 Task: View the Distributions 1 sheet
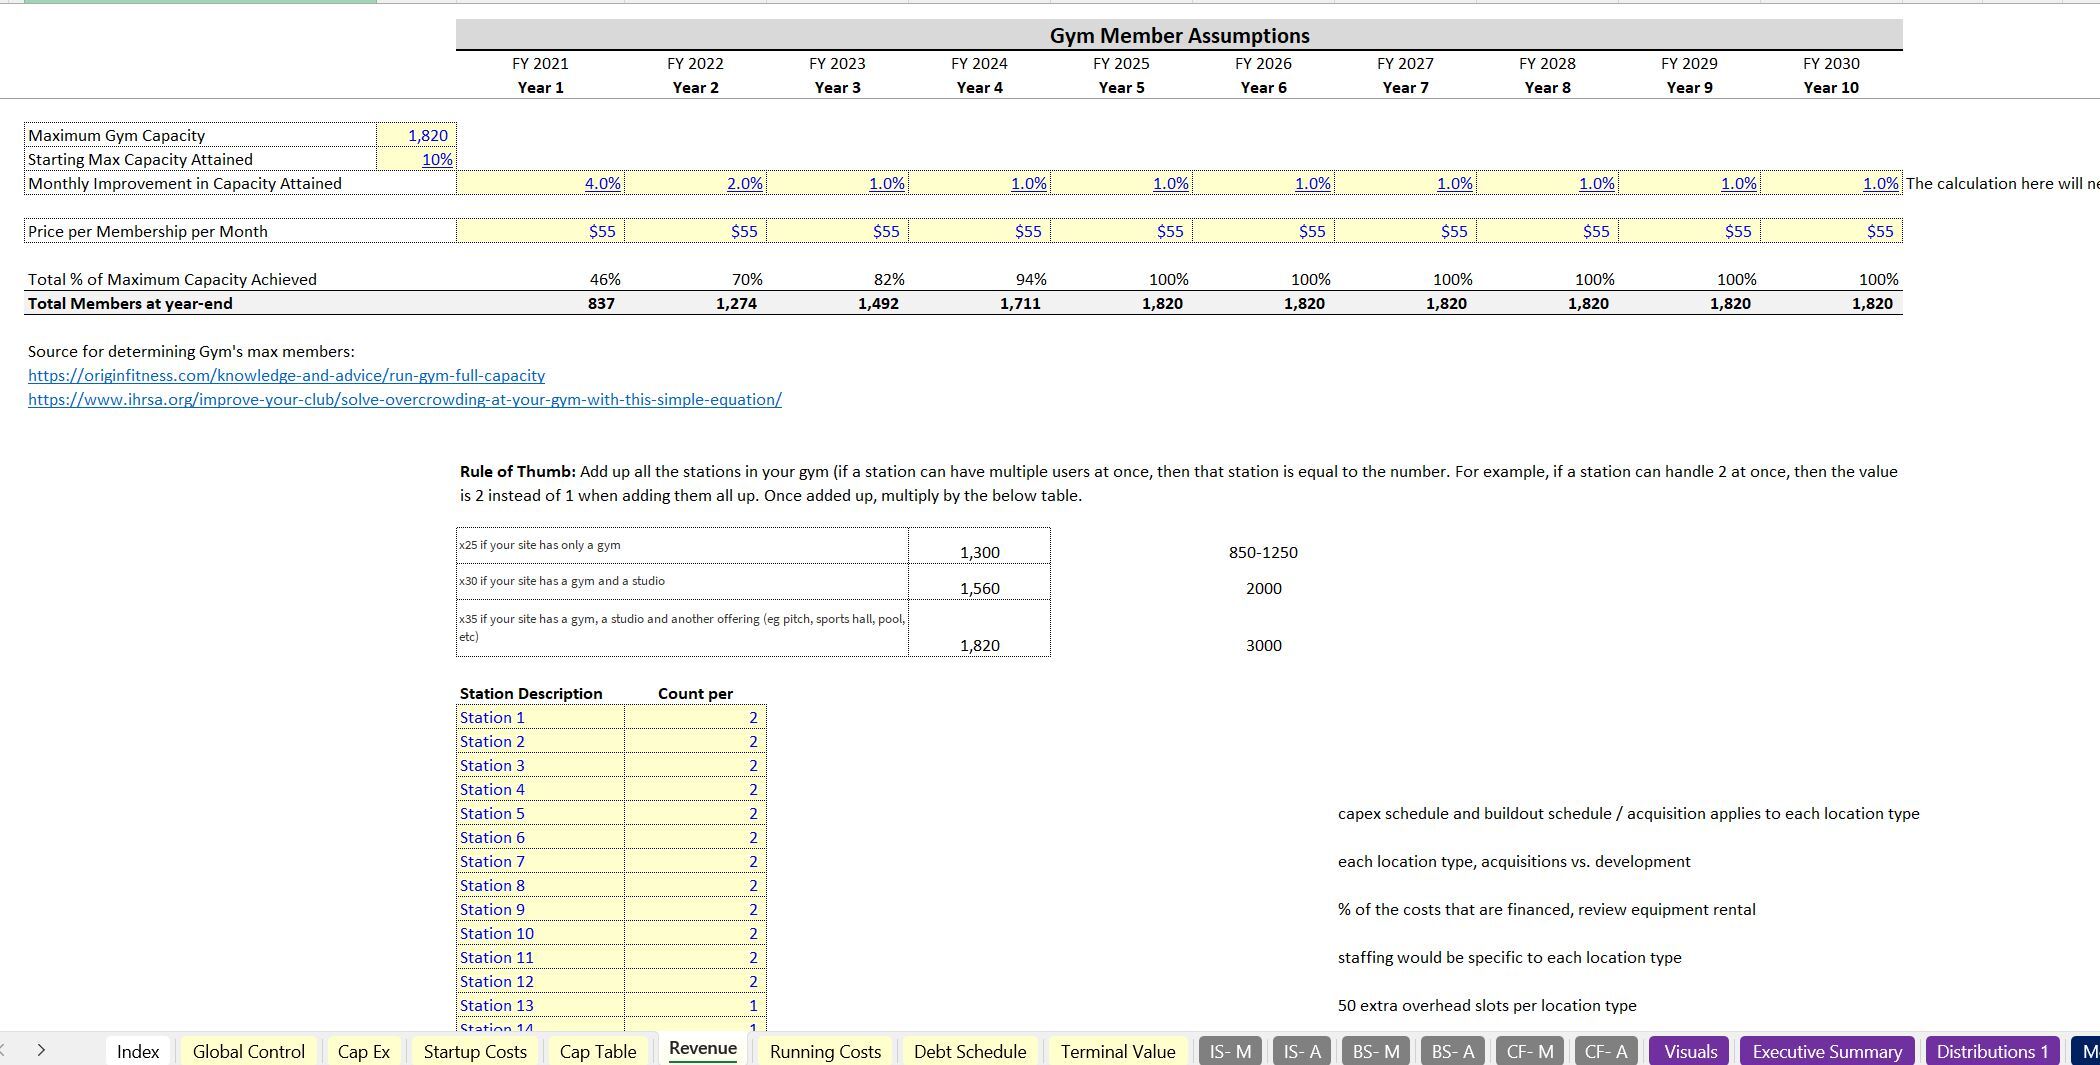1991,1051
